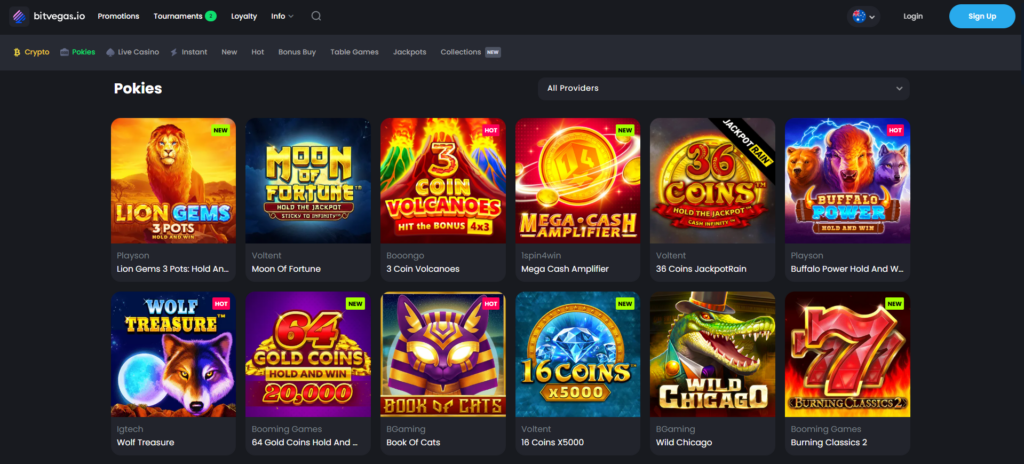
Task: Open Burning Classics 2 game thumbnail
Action: [x=848, y=354]
